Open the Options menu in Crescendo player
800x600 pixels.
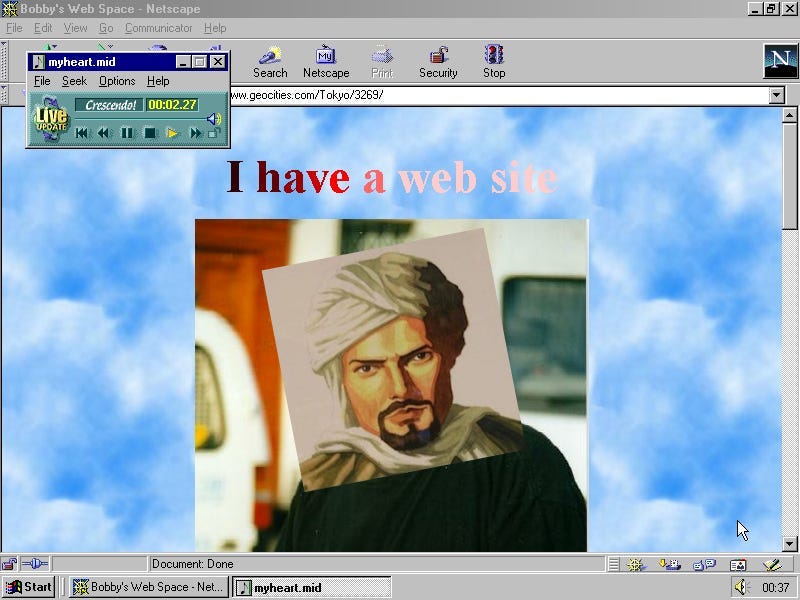pos(117,81)
